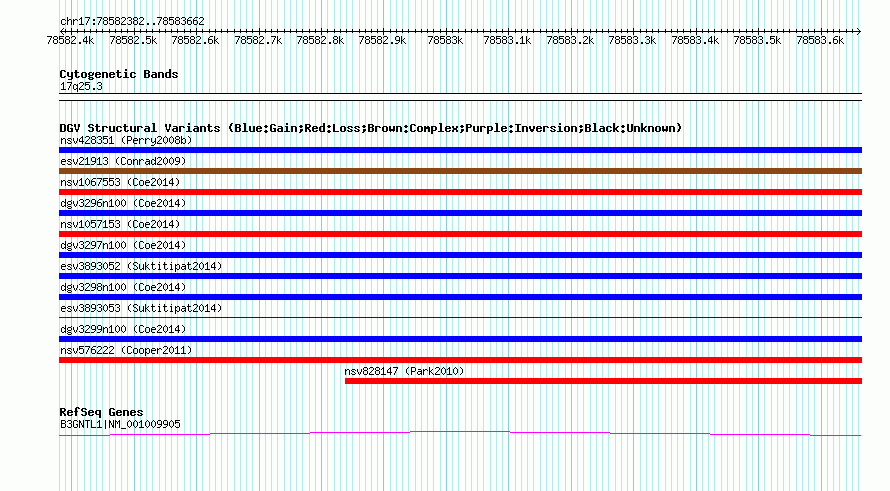This screenshot has width=890, height=491.
Task: Click the 78583.1k ruler tick label
Action: [507, 40]
